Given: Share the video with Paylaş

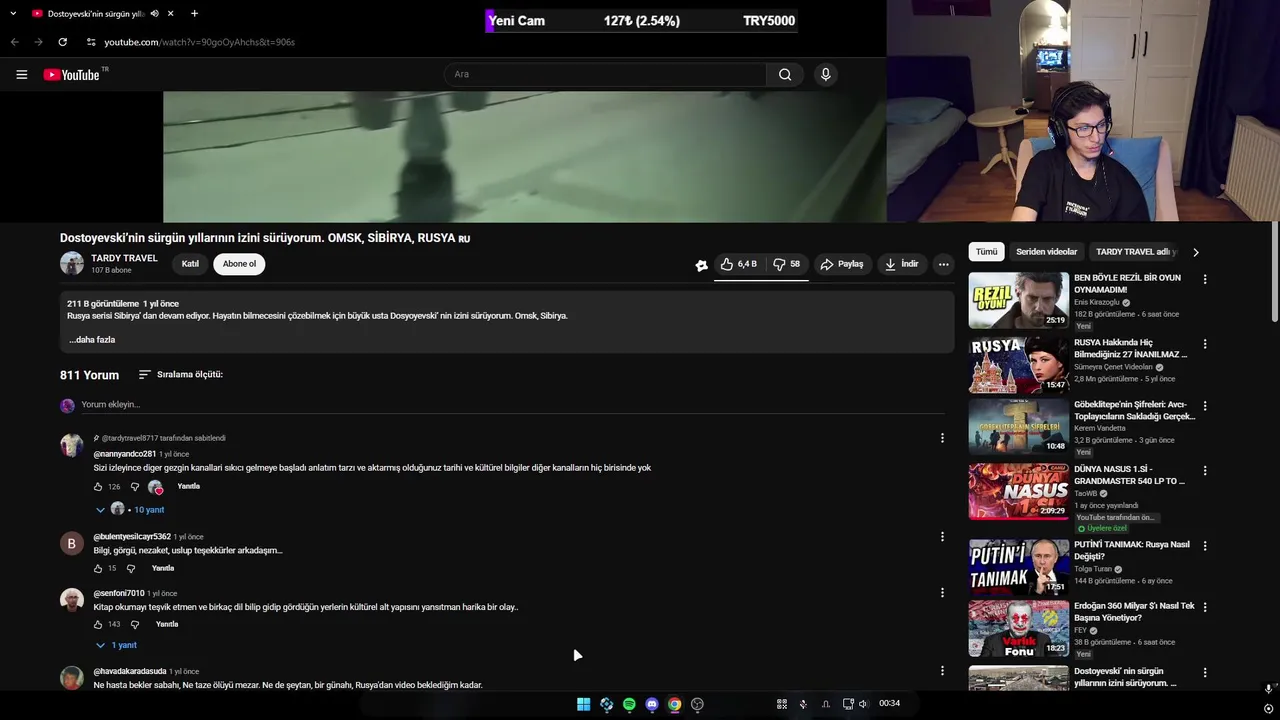Looking at the screenshot, I should pyautogui.click(x=841, y=264).
